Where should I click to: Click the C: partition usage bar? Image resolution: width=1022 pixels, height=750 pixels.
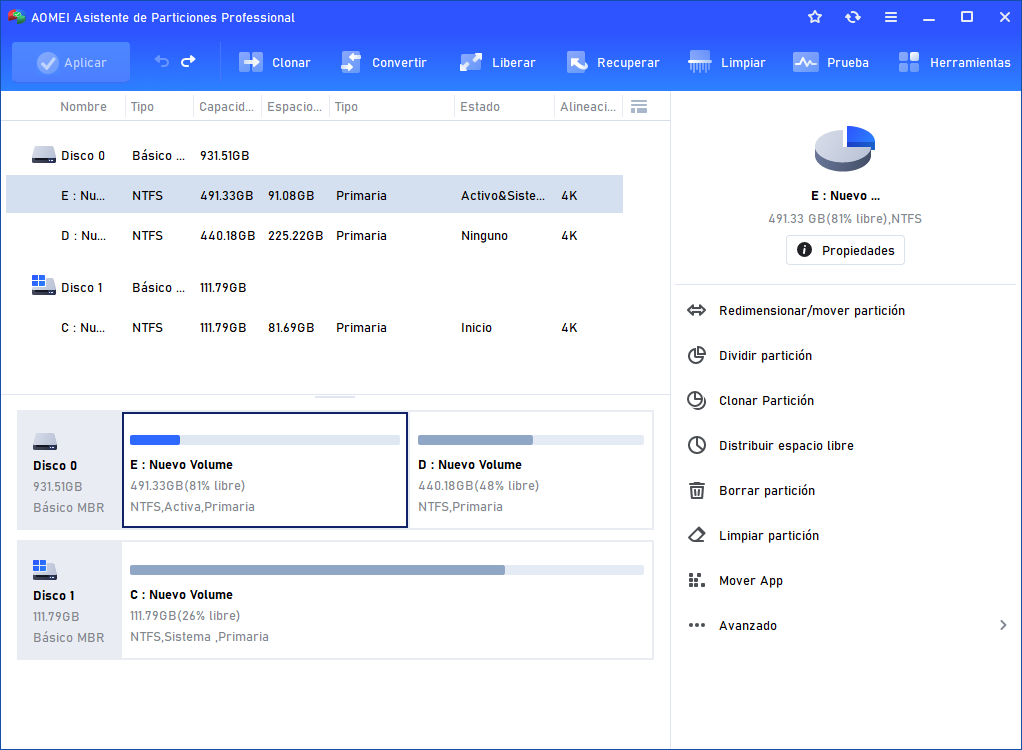(386, 570)
